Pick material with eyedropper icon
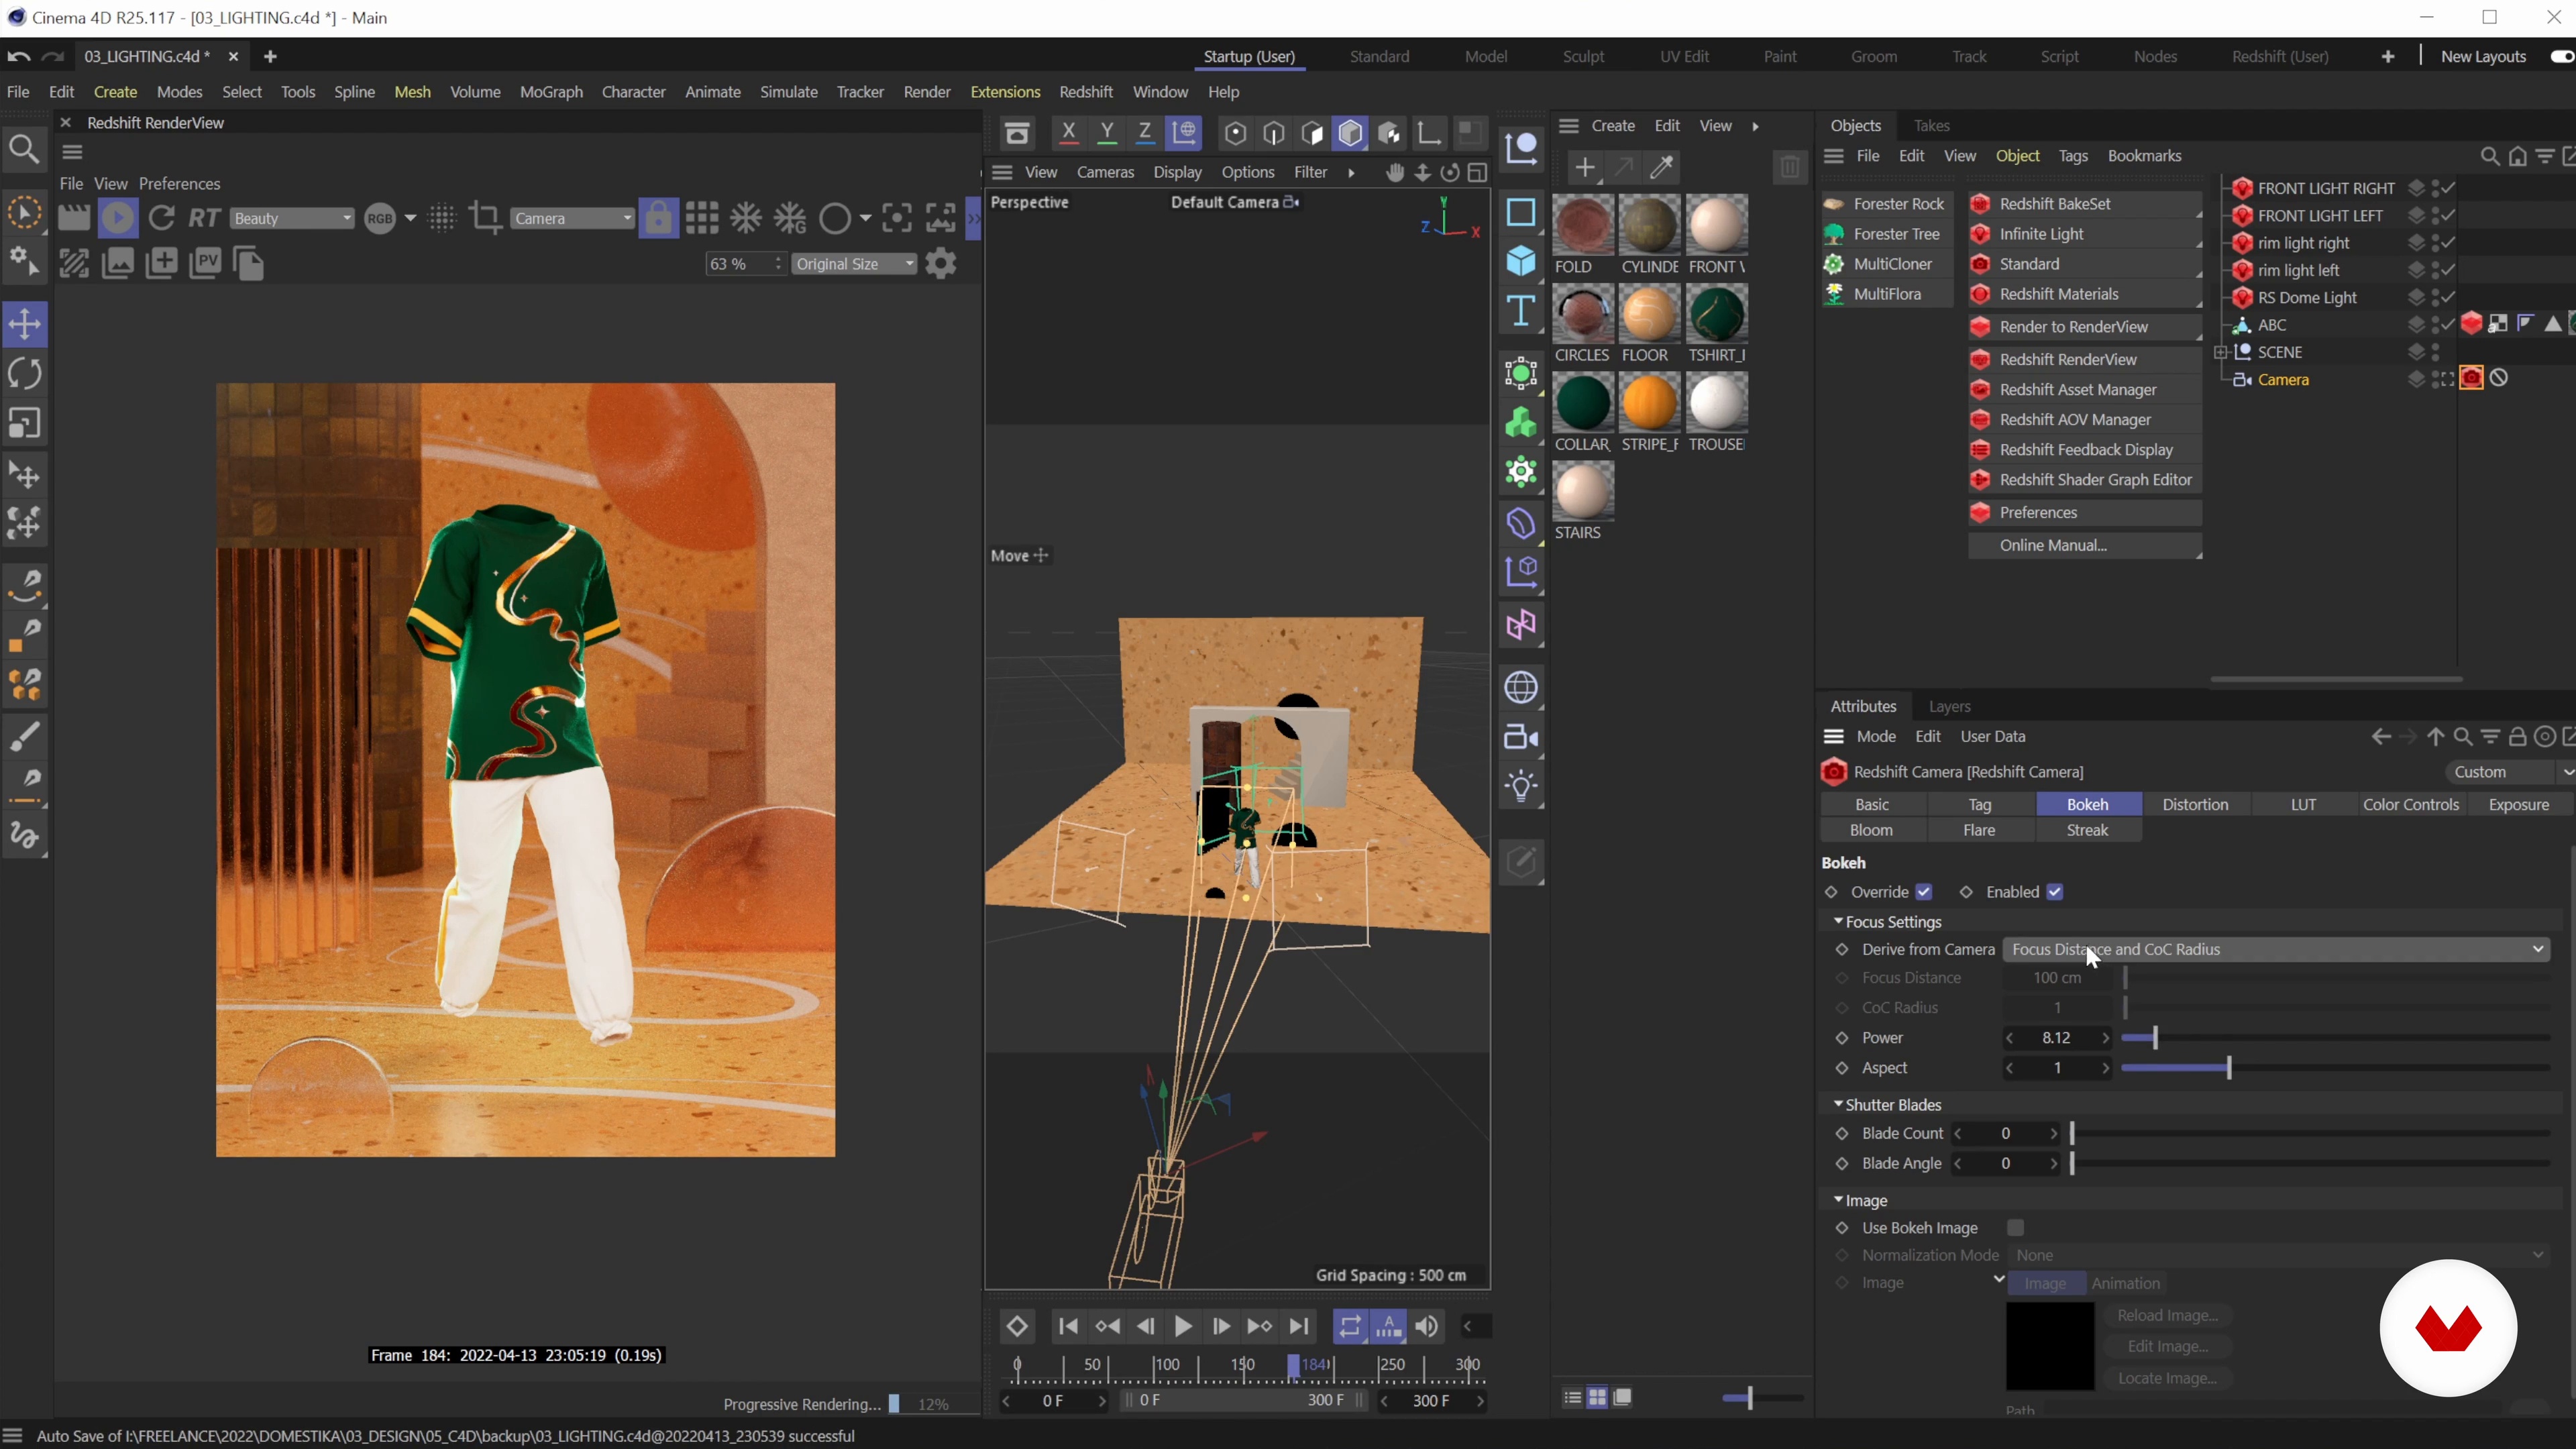Screen dimensions: 2576x1449 (x=1662, y=167)
